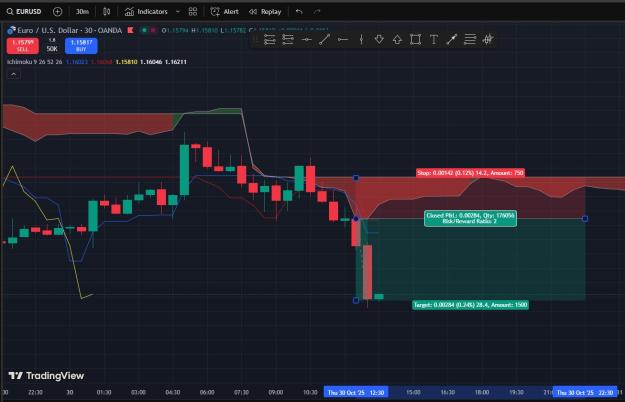Viewport: 625px width, 402px height.
Task: Collapse the indicator legend chevron
Action: (x=14, y=75)
